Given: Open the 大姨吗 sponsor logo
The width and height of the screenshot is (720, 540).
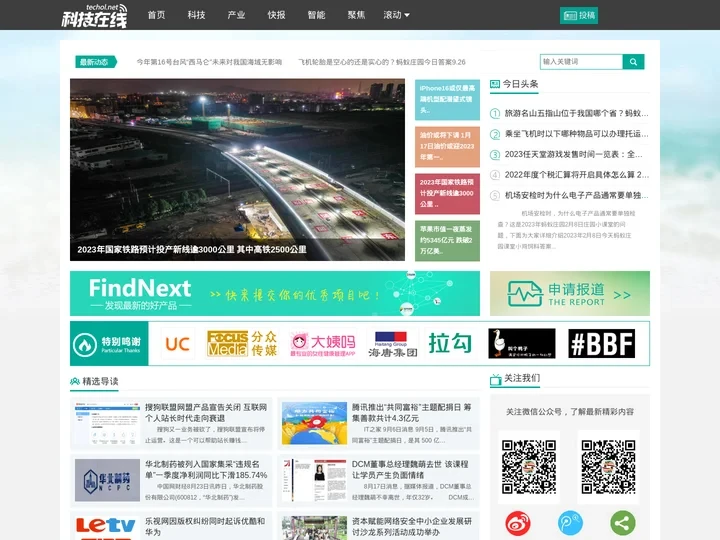Looking at the screenshot, I should pos(323,344).
